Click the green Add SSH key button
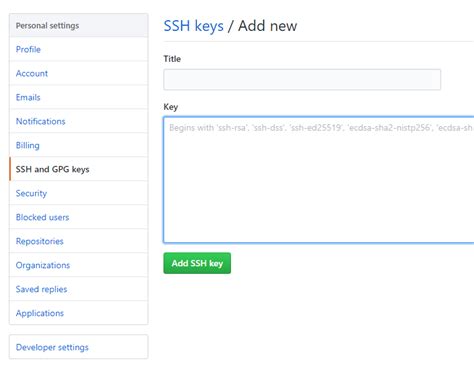This screenshot has width=474, height=390. click(x=197, y=263)
